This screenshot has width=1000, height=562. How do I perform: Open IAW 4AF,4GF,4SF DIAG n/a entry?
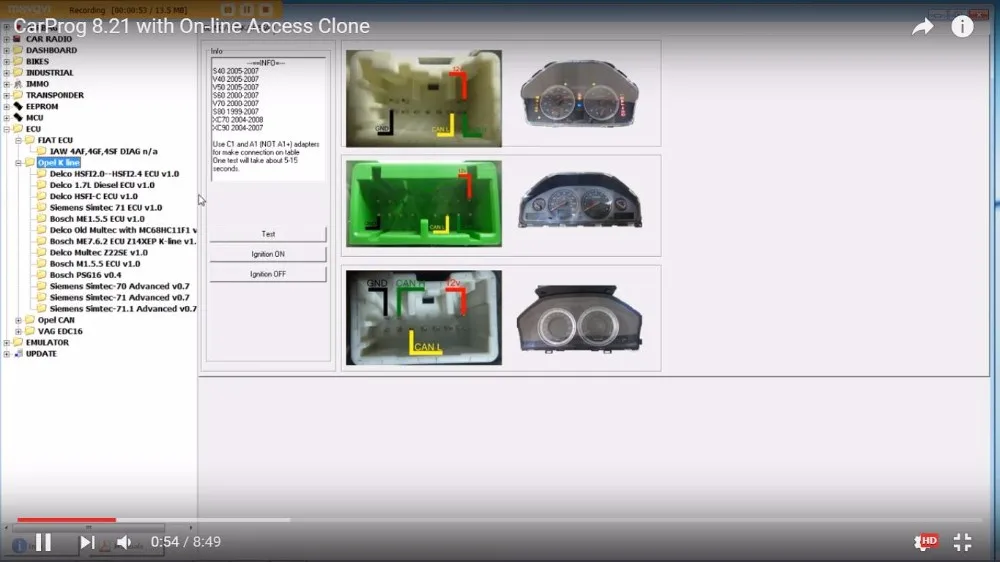pyautogui.click(x=103, y=151)
